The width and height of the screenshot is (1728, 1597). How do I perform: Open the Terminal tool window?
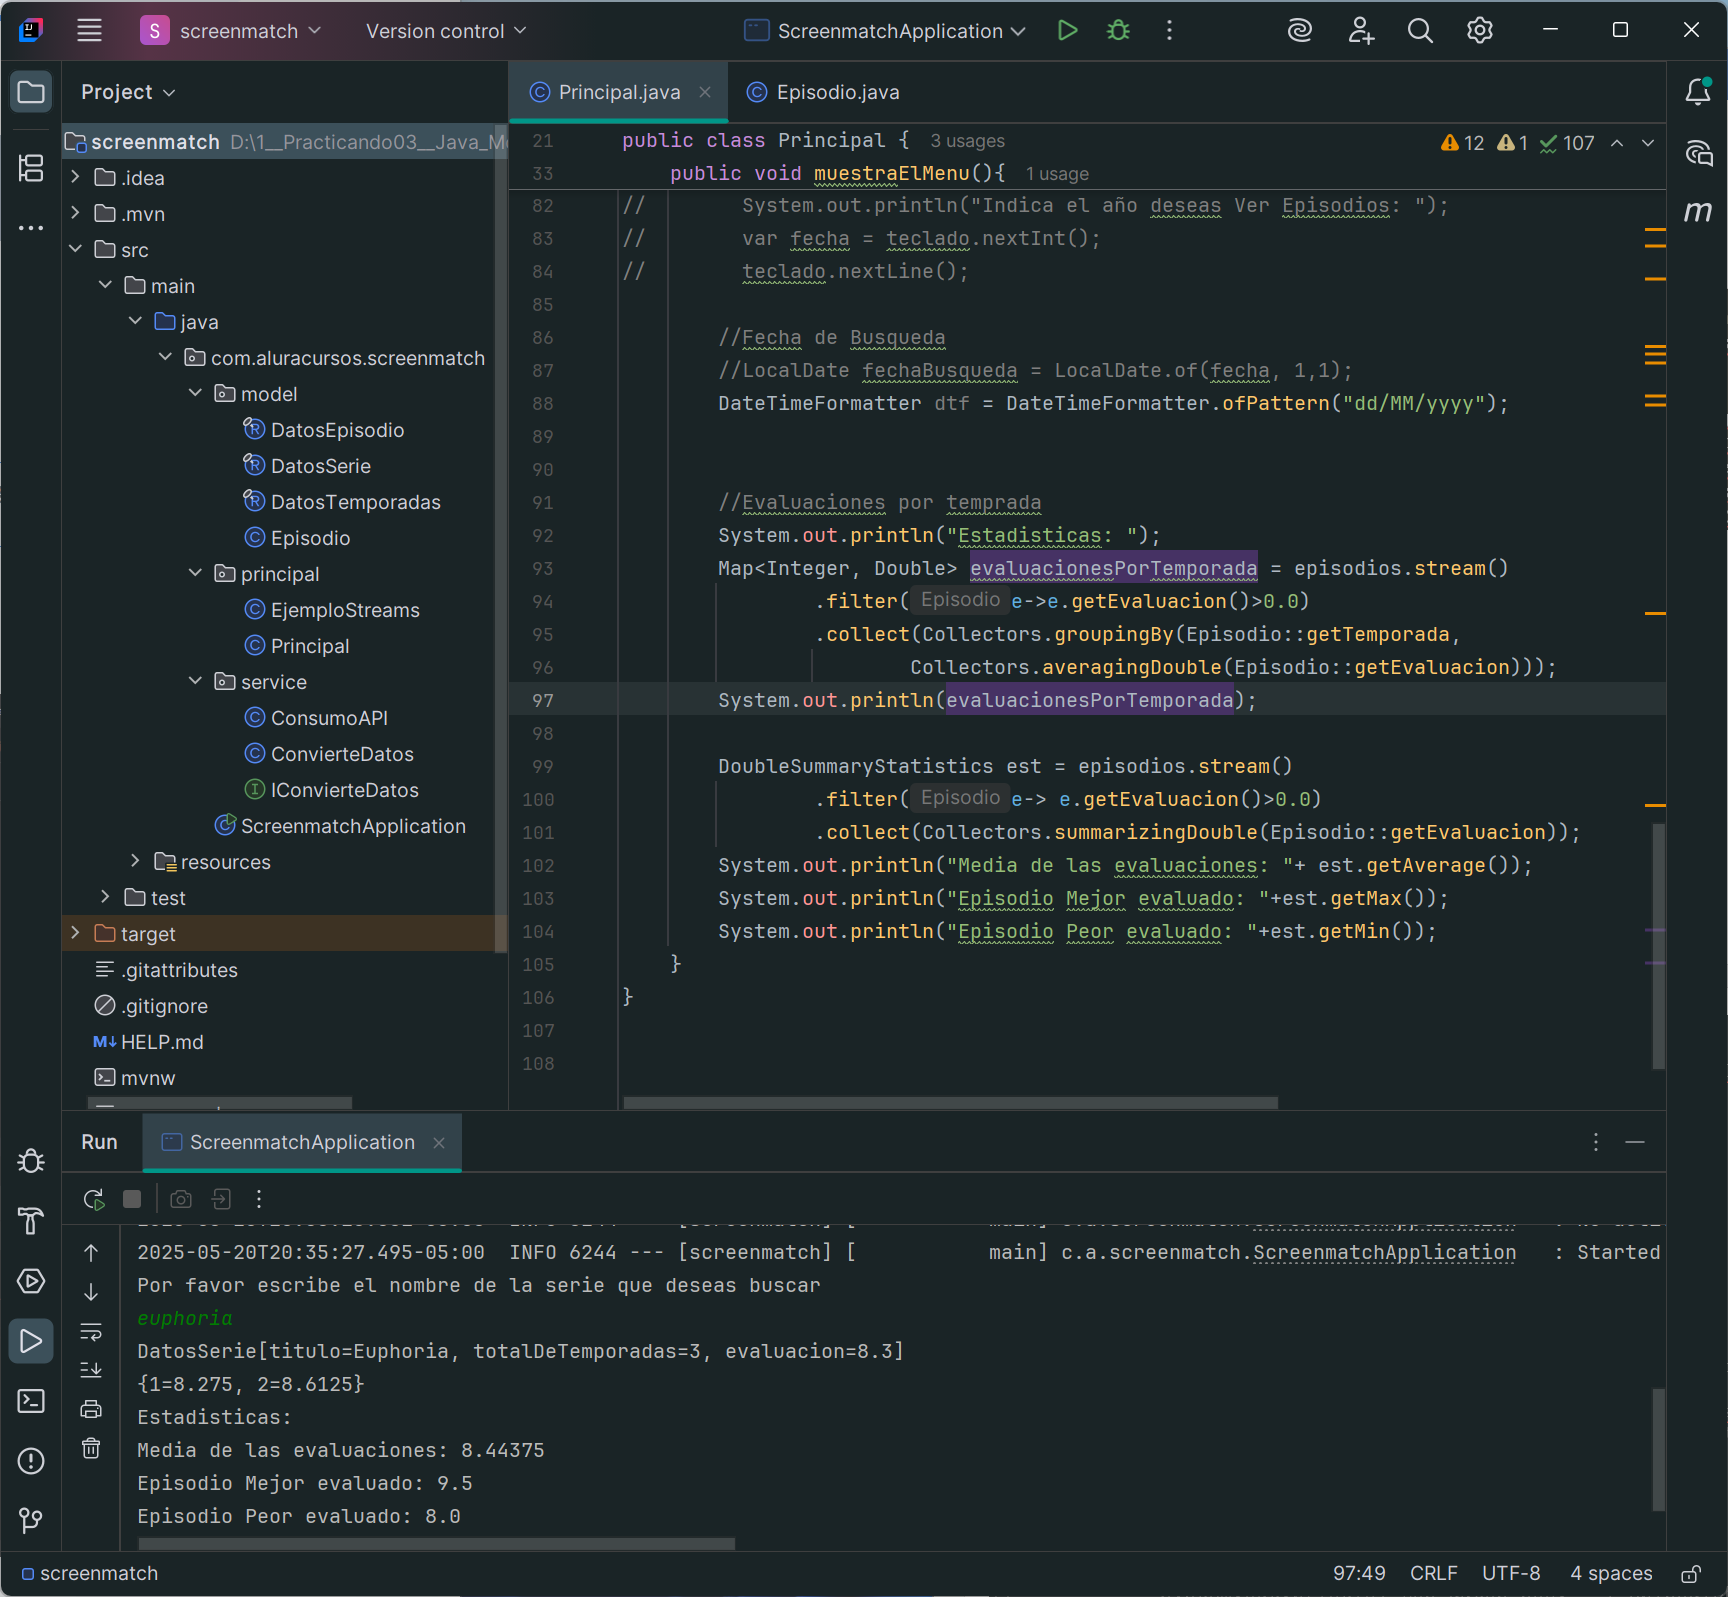[x=31, y=1401]
